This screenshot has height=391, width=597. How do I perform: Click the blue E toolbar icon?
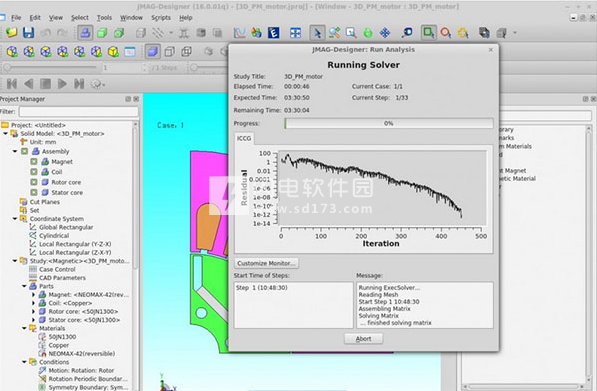tap(273, 33)
